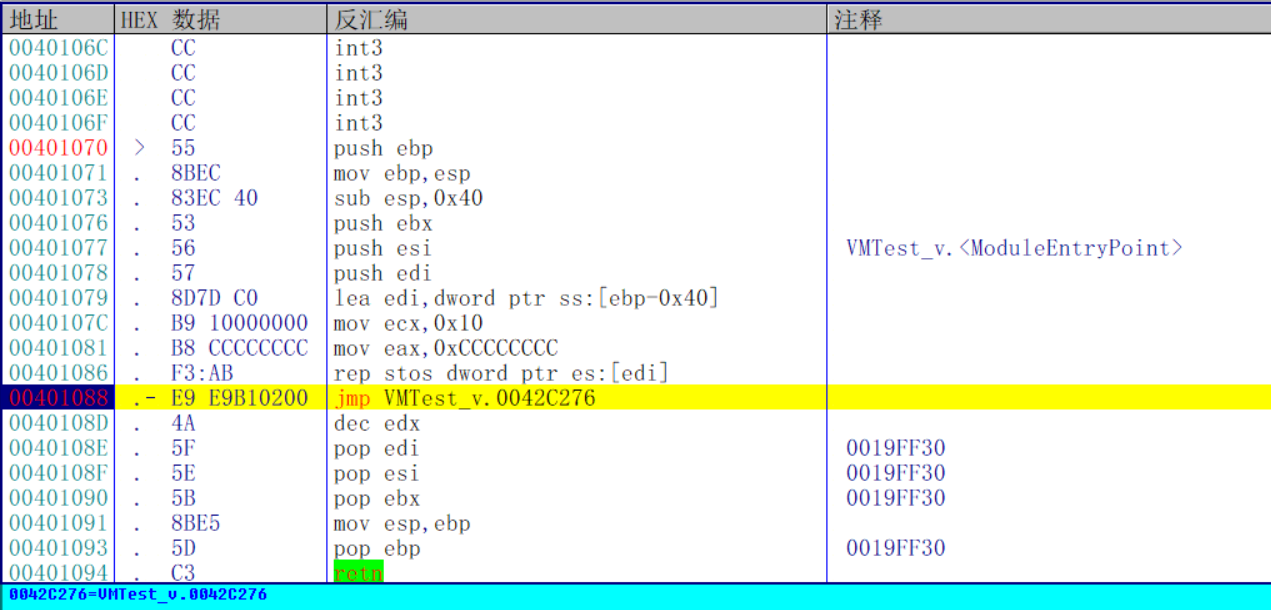Click the 反汇编 column header

[577, 19]
